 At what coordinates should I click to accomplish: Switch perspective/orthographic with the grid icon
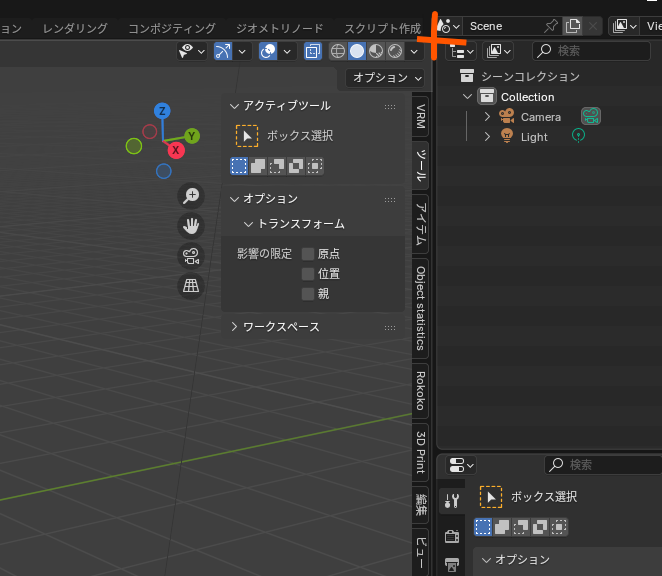(x=191, y=286)
